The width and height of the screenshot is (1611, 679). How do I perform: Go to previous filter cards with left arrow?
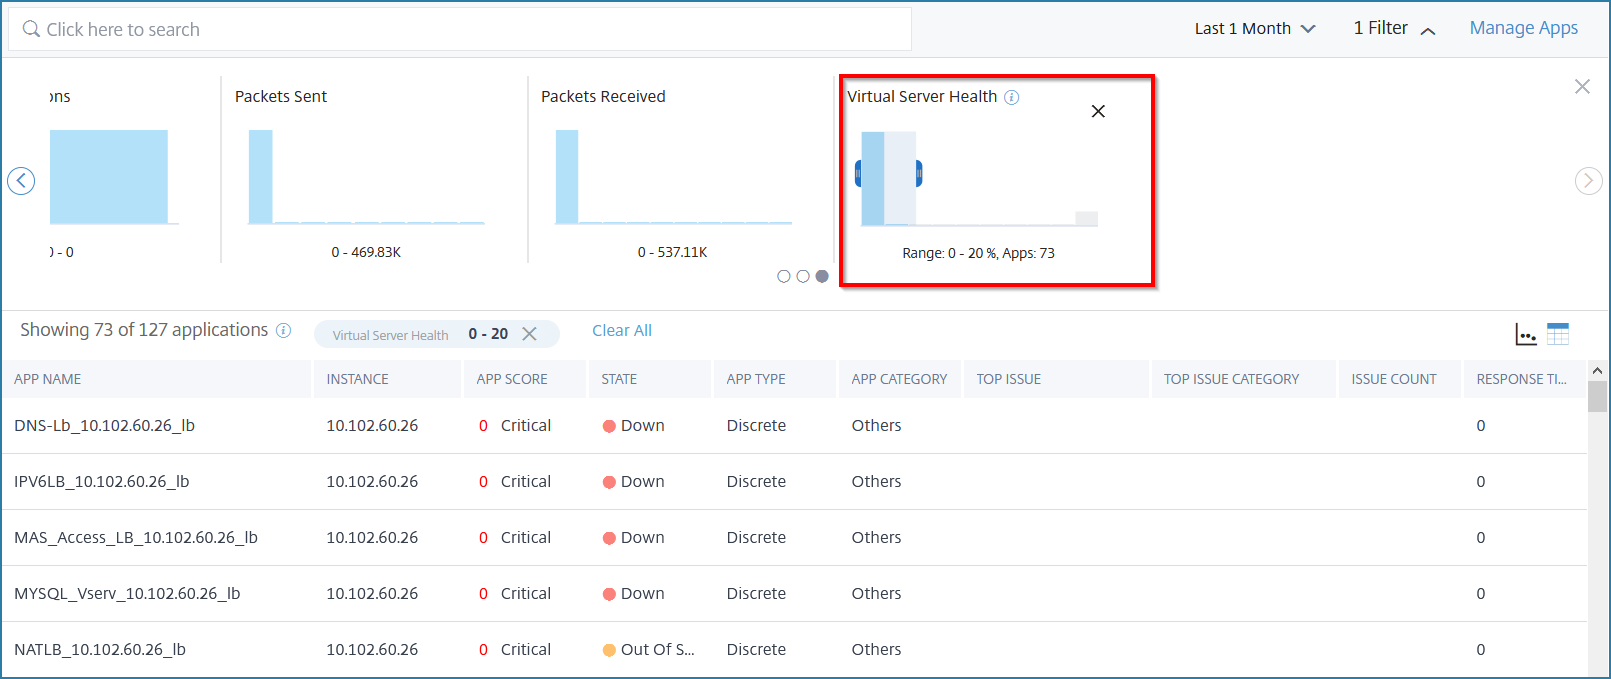[x=21, y=181]
